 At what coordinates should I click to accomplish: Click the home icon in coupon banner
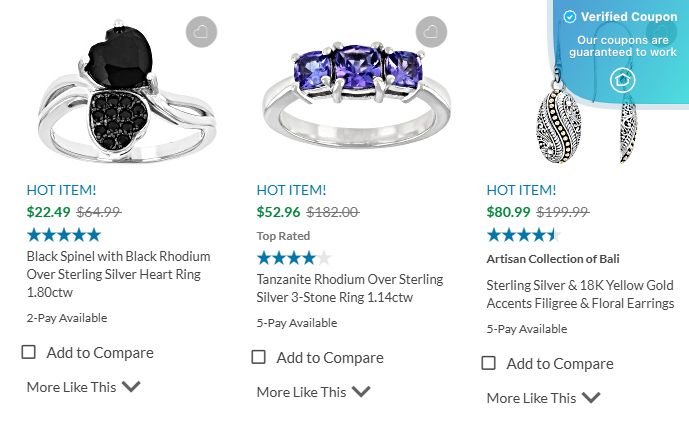point(622,80)
